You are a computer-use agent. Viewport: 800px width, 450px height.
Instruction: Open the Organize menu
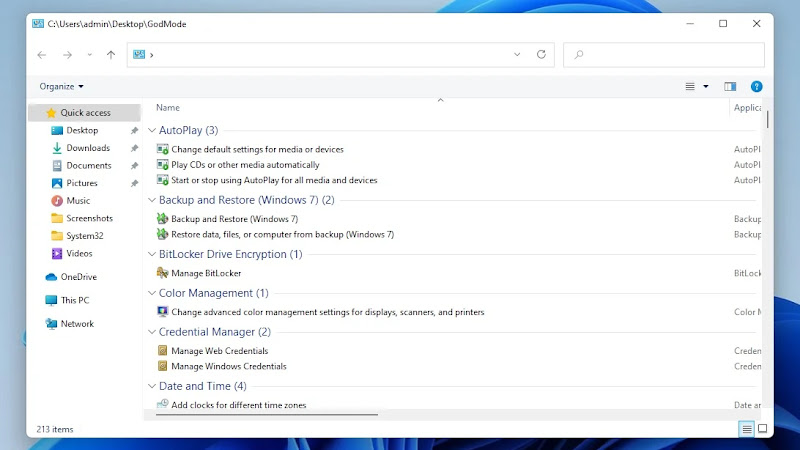(x=61, y=86)
